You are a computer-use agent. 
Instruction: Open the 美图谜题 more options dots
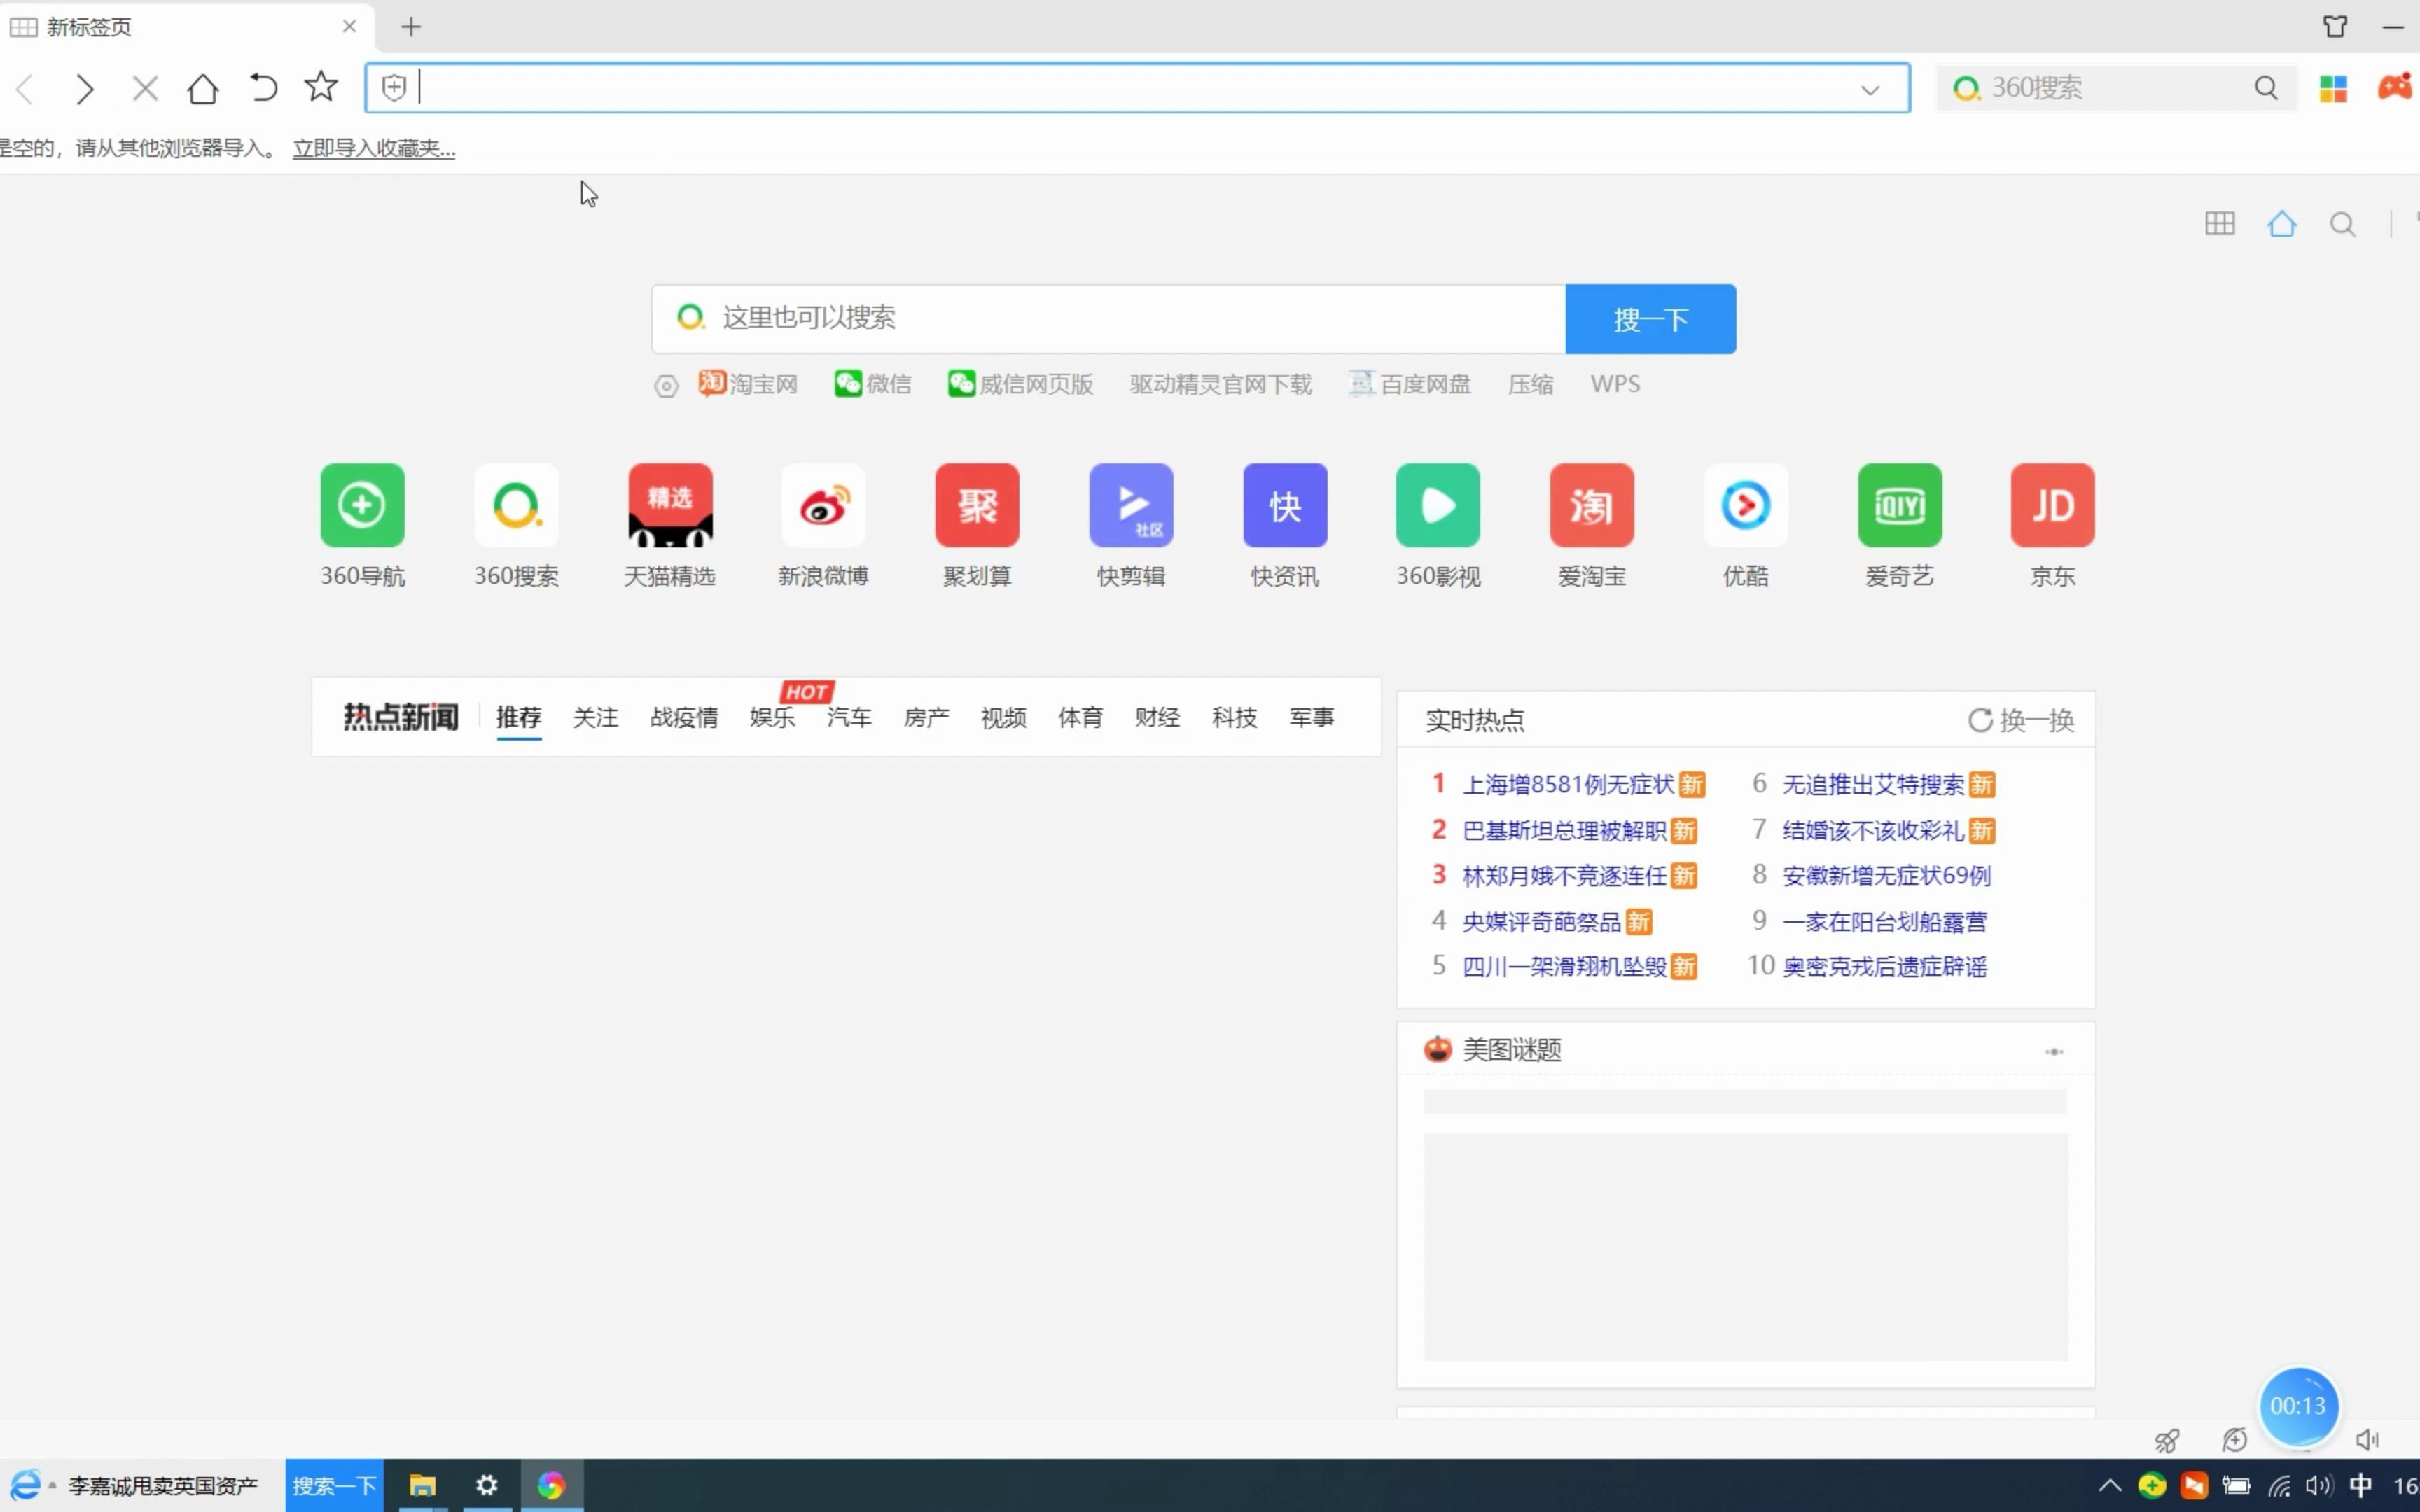(x=2054, y=1051)
